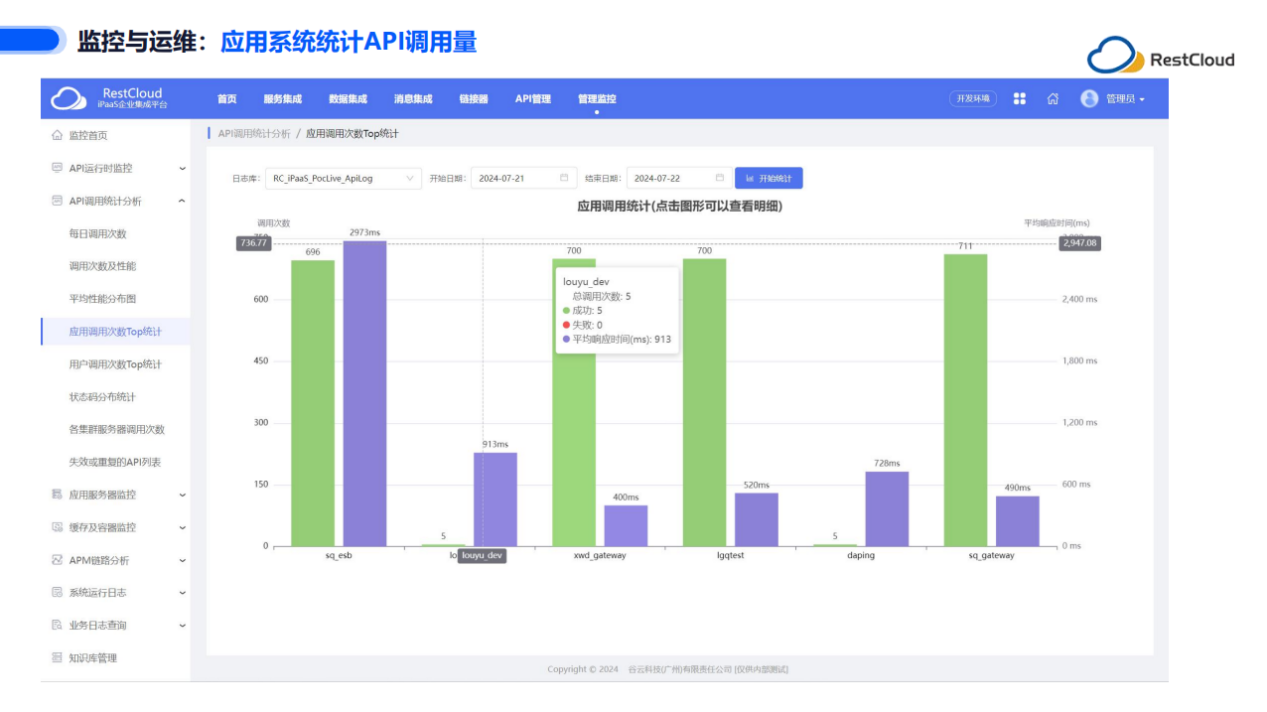Select the 管理监控 menu in the top navigation

(x=595, y=98)
